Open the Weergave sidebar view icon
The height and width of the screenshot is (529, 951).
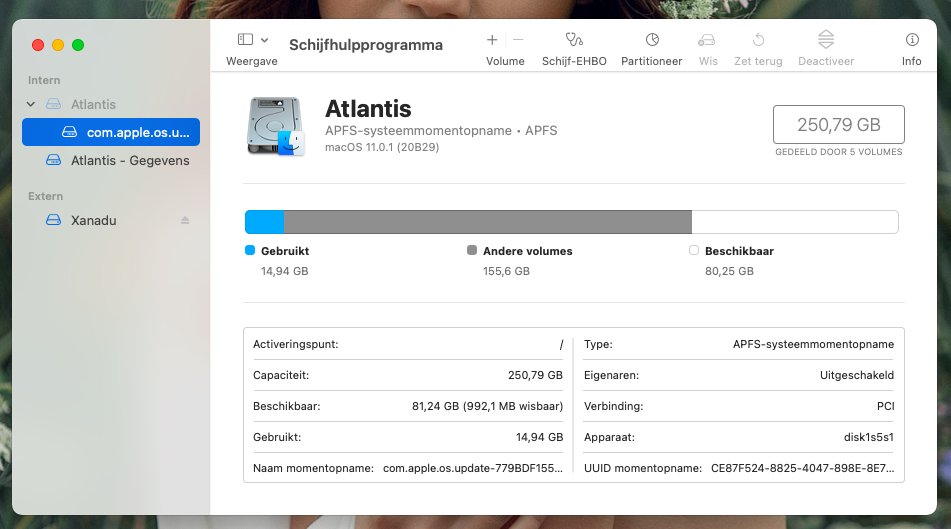[x=245, y=39]
